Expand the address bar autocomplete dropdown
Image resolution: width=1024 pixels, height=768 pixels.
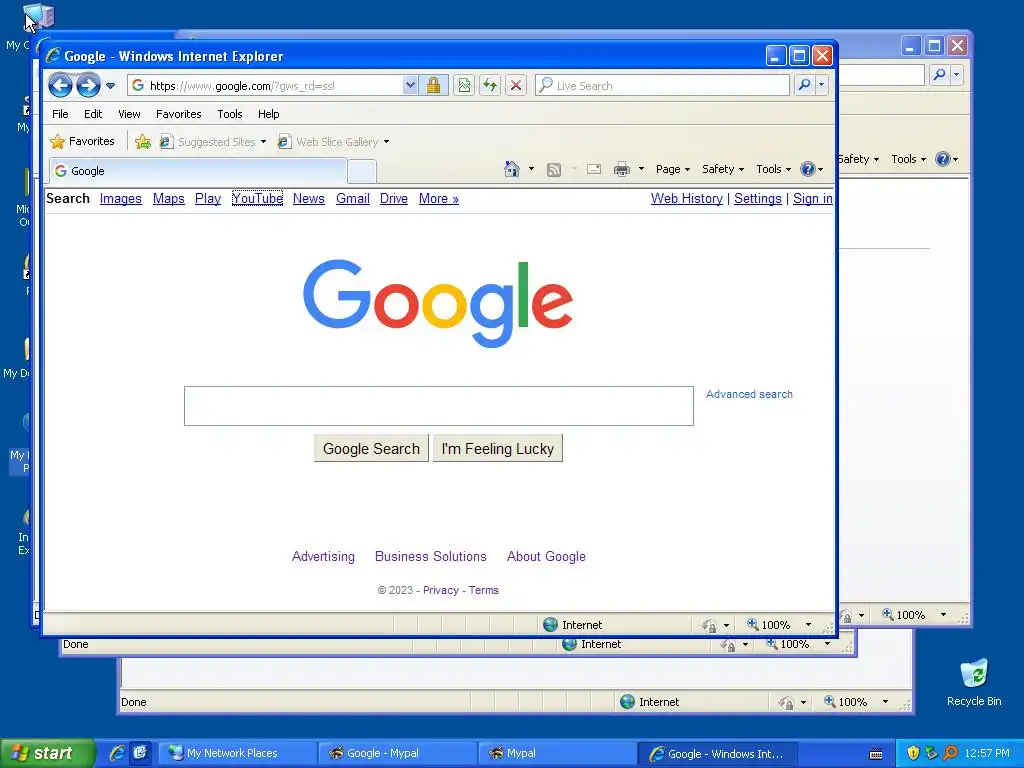pyautogui.click(x=409, y=86)
